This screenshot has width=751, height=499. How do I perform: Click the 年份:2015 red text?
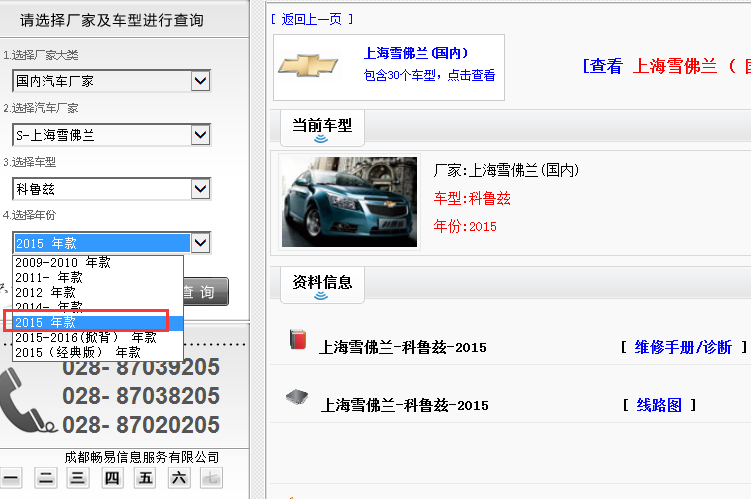coord(465,226)
